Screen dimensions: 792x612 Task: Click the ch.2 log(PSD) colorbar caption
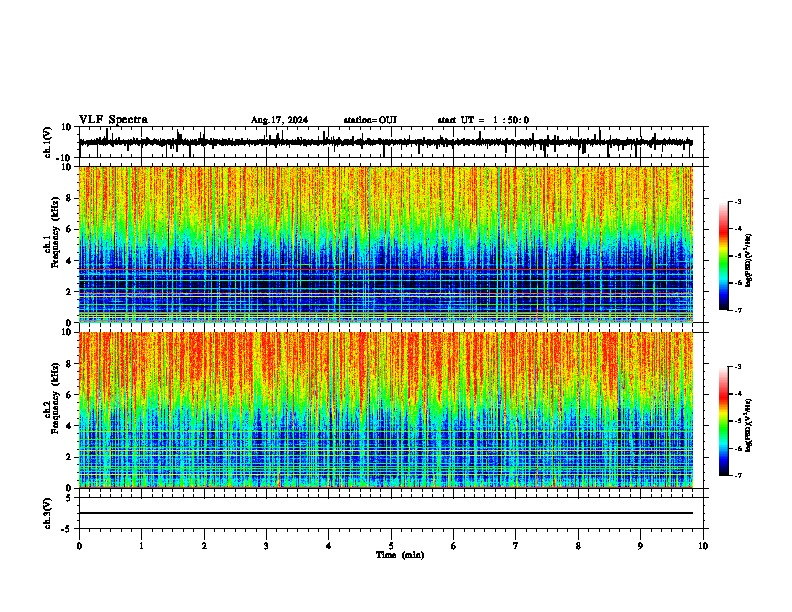click(x=748, y=426)
